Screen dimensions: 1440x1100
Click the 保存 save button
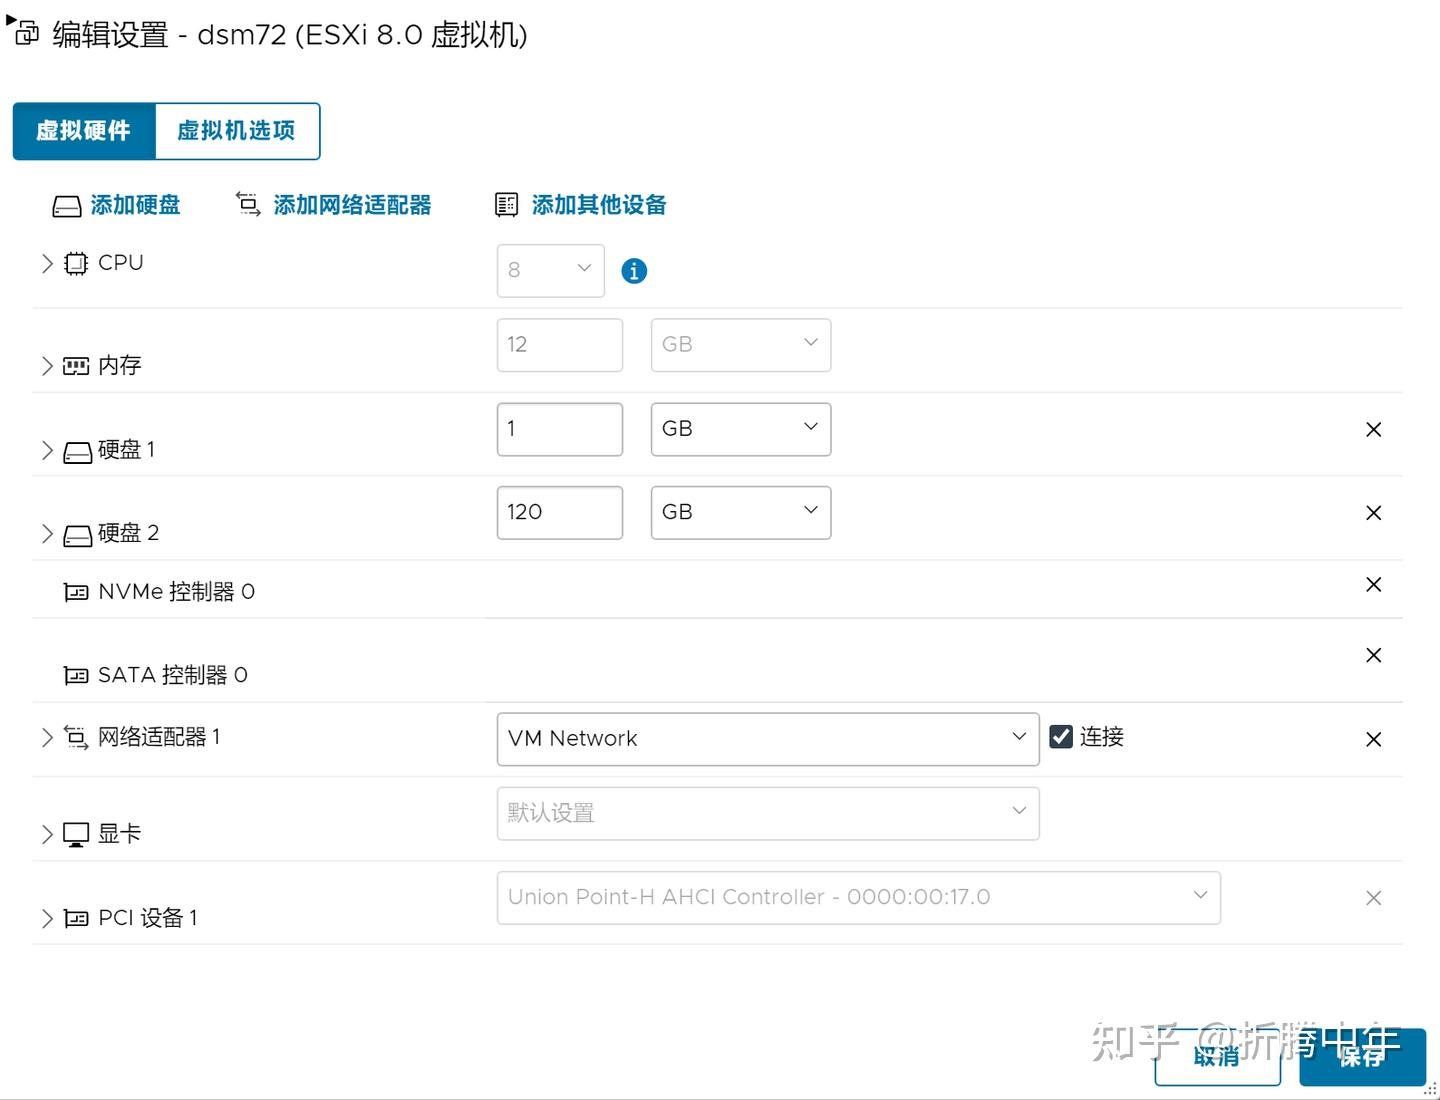(x=1361, y=1057)
